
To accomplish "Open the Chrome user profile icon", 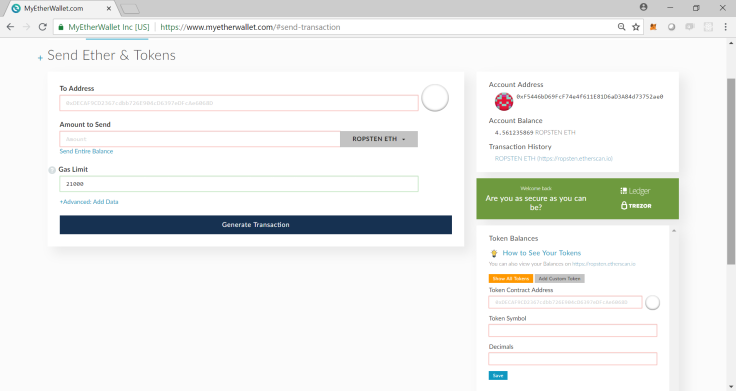I will tap(644, 7).
